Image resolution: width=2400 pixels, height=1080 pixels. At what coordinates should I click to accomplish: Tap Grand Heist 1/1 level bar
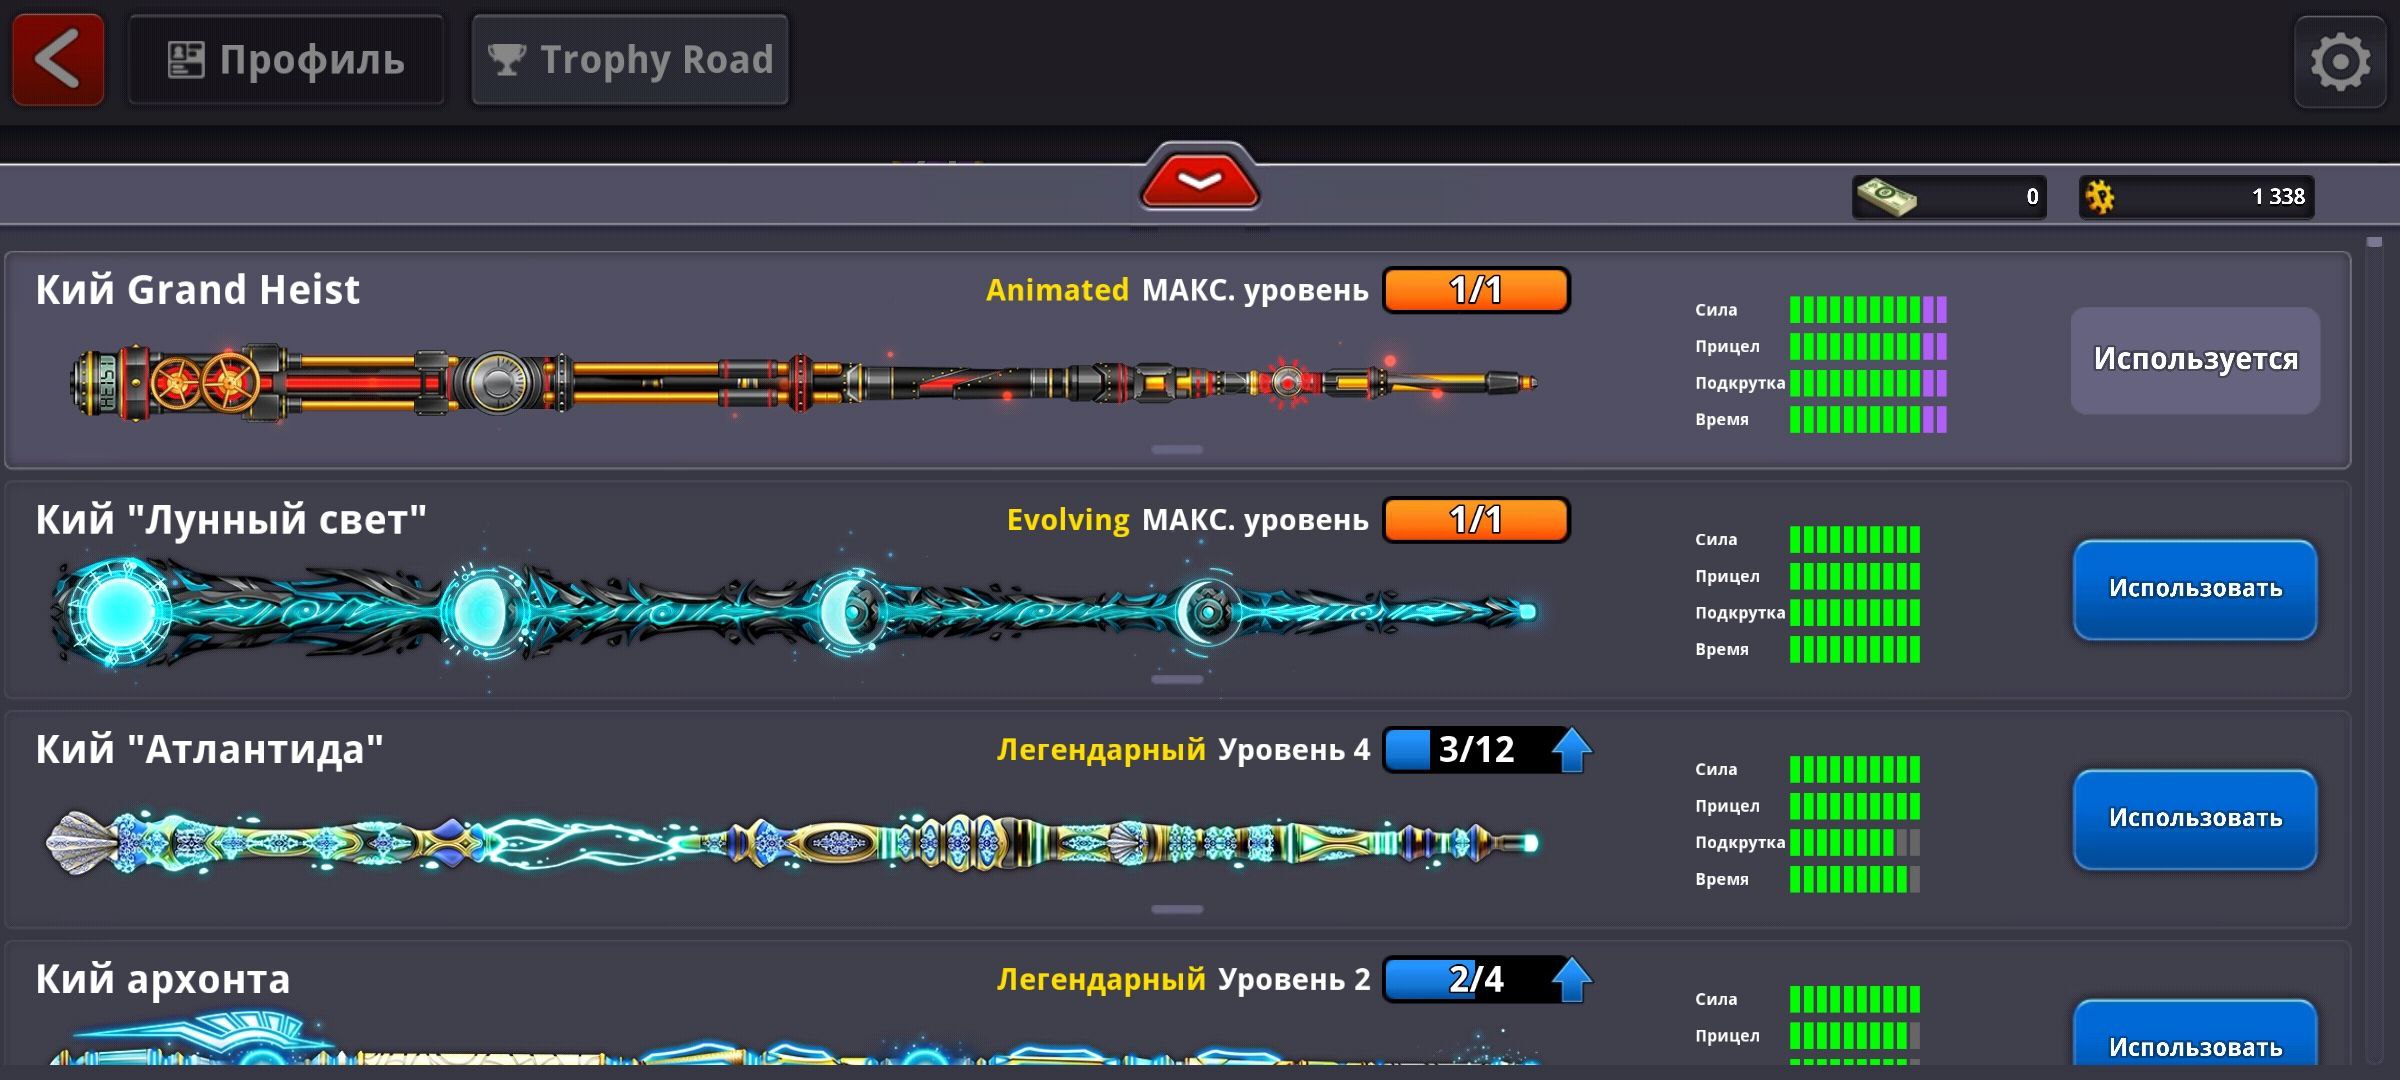click(1476, 290)
